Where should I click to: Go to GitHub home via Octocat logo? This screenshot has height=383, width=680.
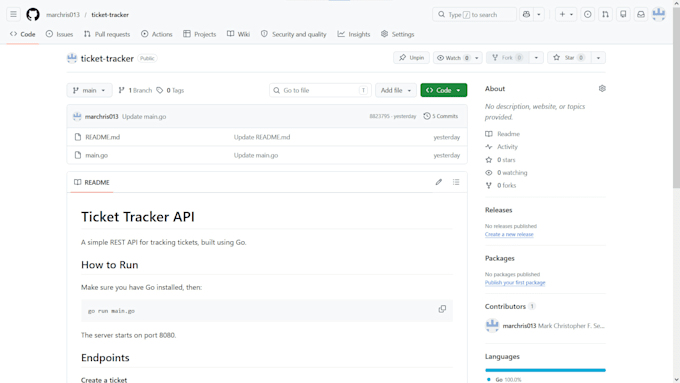(x=33, y=14)
